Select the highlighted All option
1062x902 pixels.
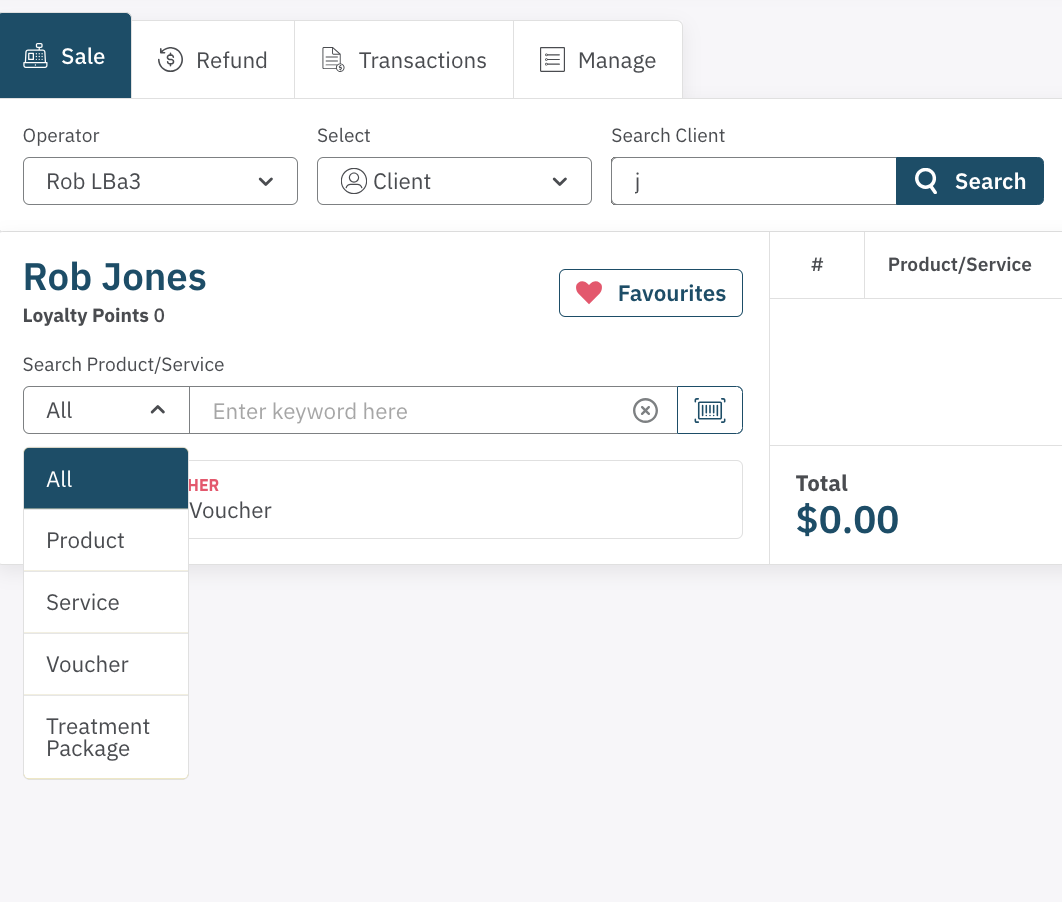pyautogui.click(x=60, y=479)
